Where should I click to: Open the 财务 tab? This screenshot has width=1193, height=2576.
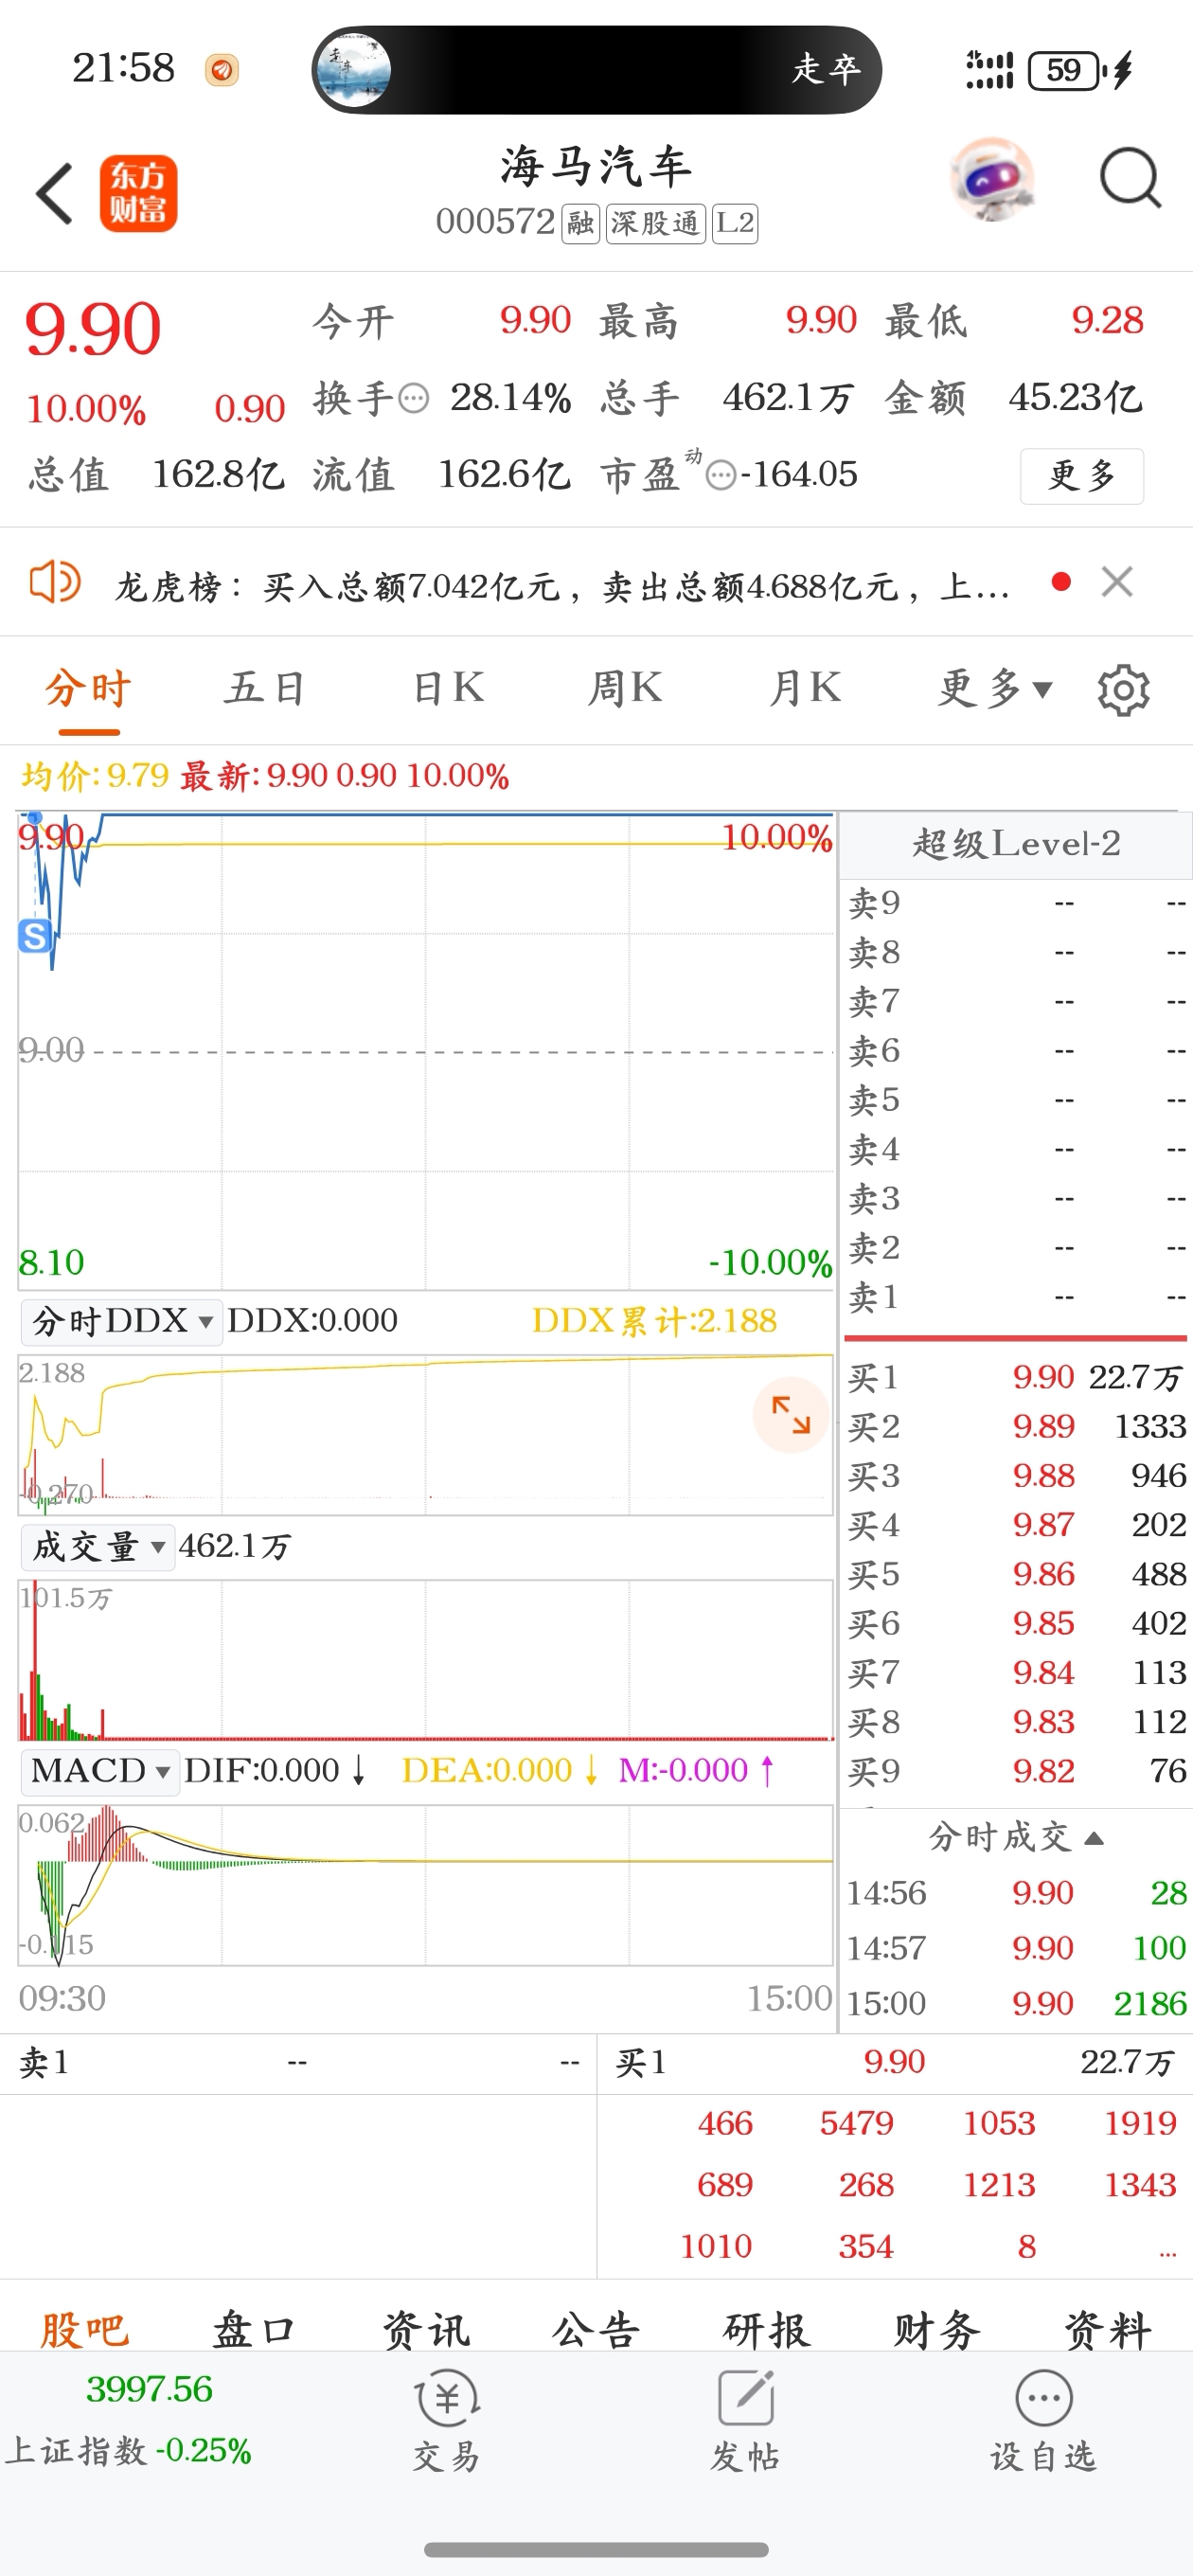(x=937, y=2329)
